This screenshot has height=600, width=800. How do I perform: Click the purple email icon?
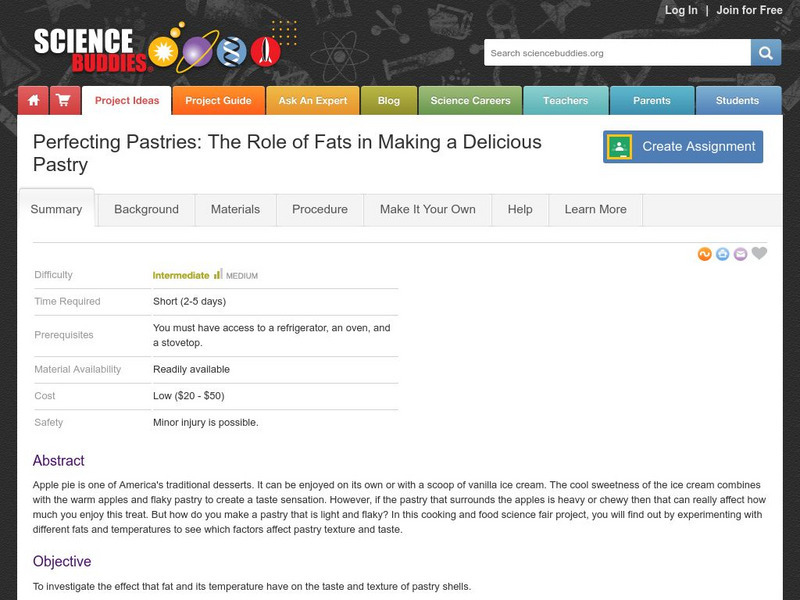740,254
